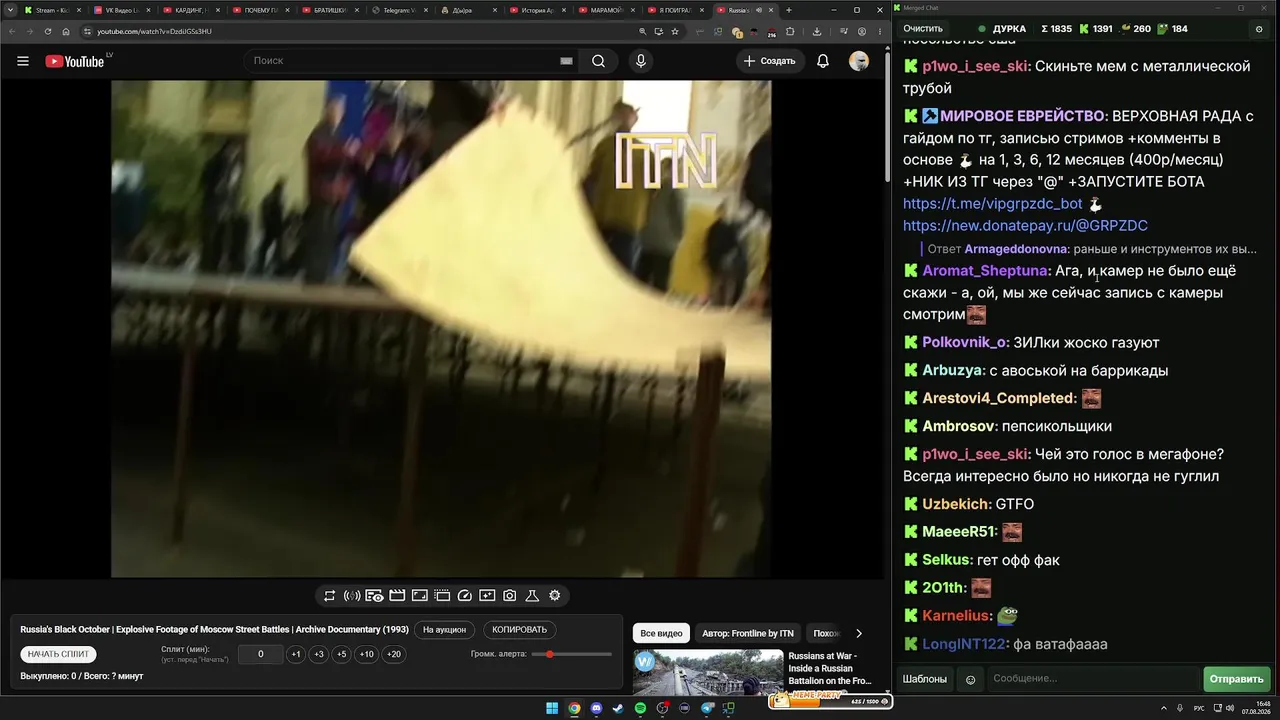This screenshot has height=720, width=1280.
Task: Switch to the МАРАМОЙ tab
Action: (606, 10)
